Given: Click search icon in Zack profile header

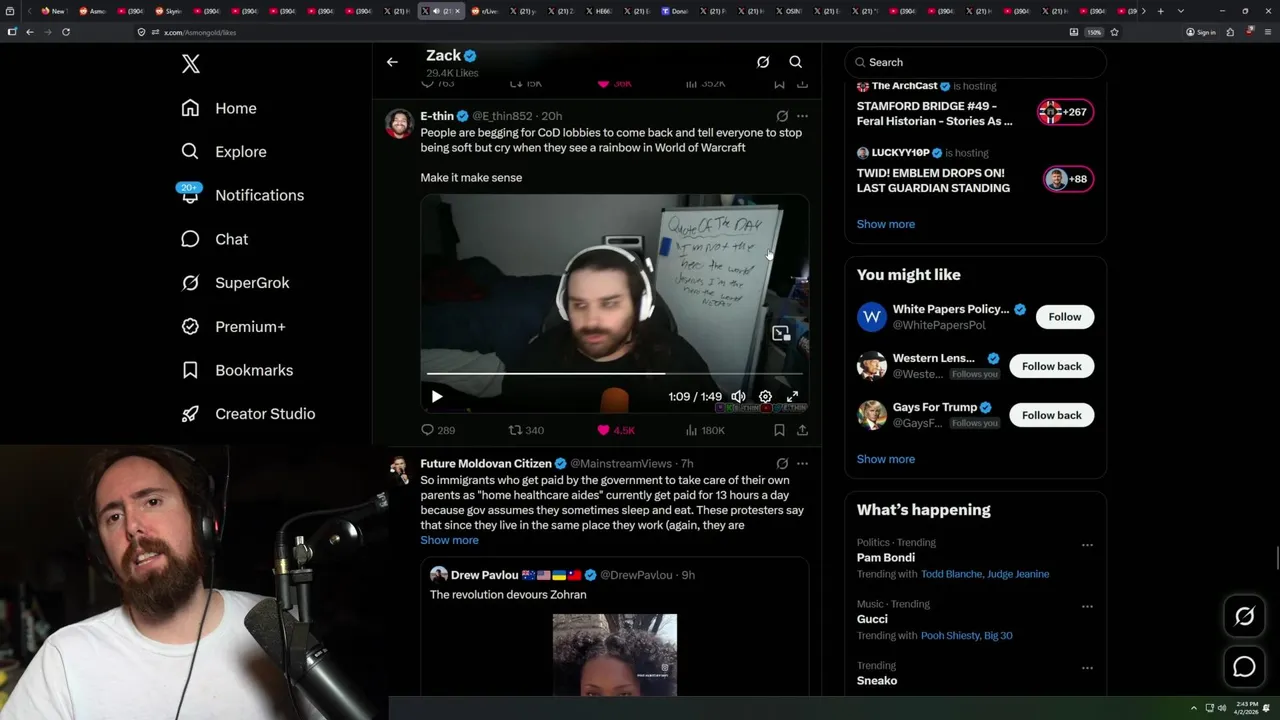Looking at the screenshot, I should (796, 62).
